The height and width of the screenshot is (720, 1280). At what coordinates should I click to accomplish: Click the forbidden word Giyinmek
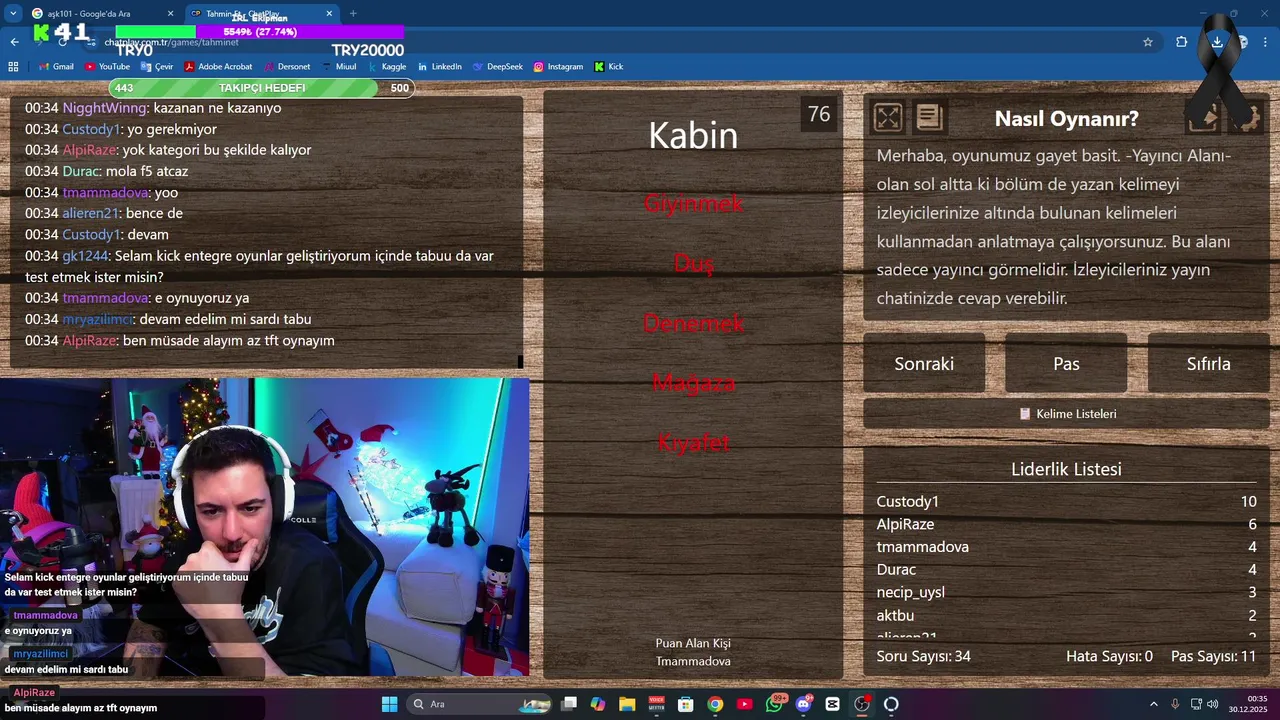point(693,203)
